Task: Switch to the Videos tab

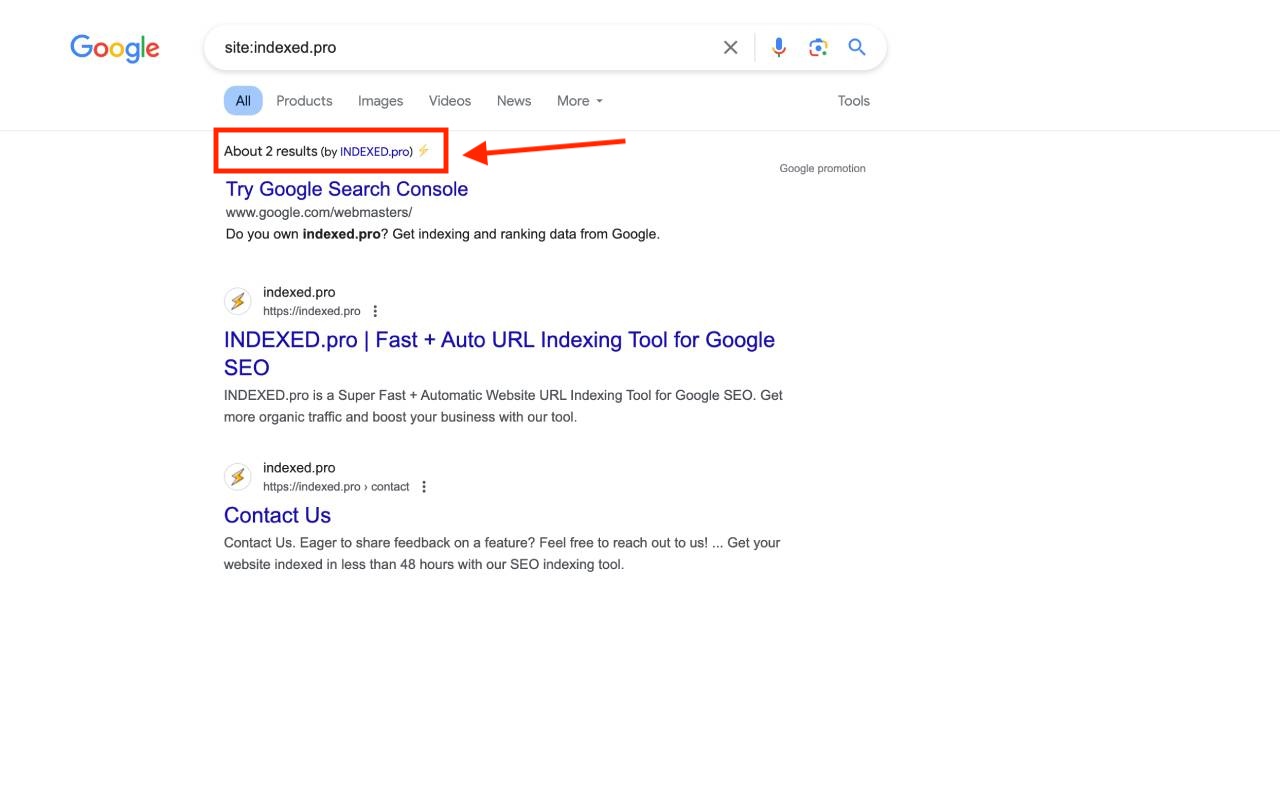Action: [x=450, y=101]
